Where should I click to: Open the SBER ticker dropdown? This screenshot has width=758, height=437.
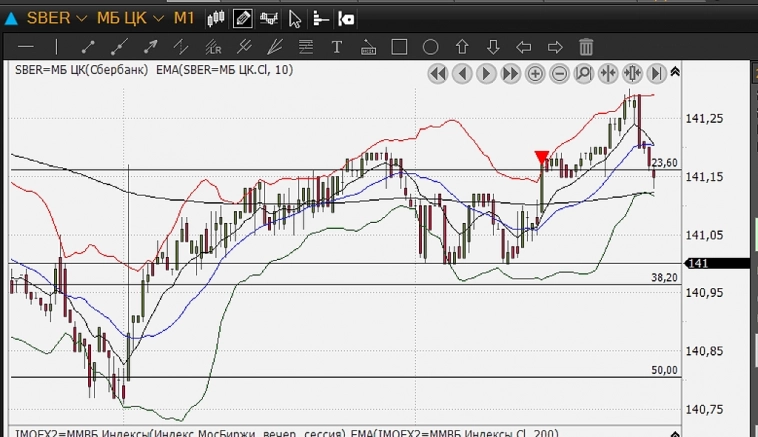[56, 18]
